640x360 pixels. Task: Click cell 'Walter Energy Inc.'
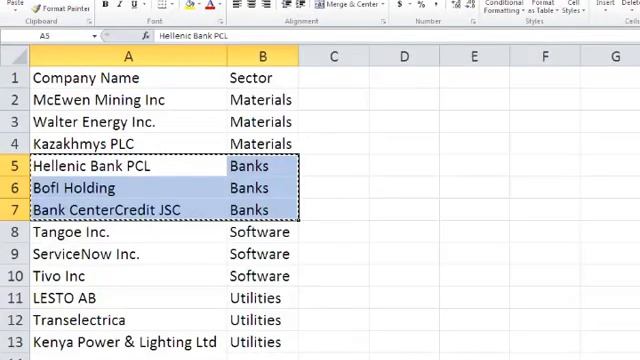pyautogui.click(x=128, y=122)
